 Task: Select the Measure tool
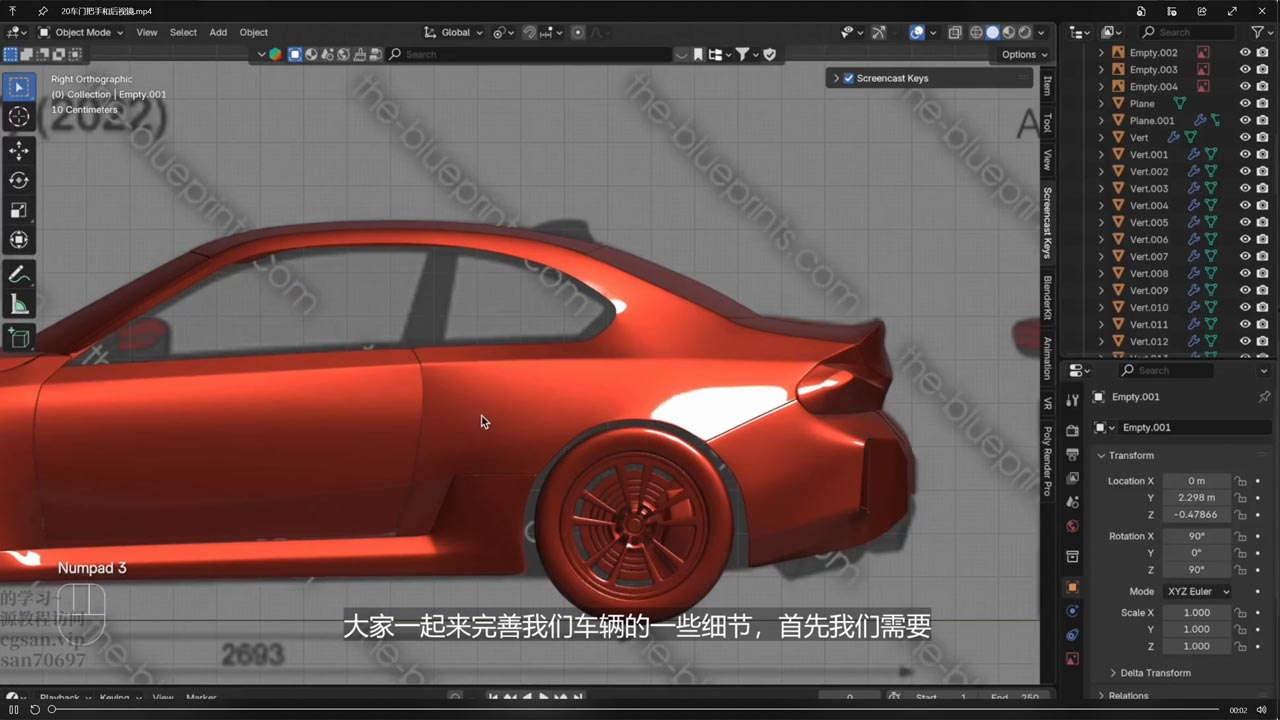pyautogui.click(x=19, y=304)
